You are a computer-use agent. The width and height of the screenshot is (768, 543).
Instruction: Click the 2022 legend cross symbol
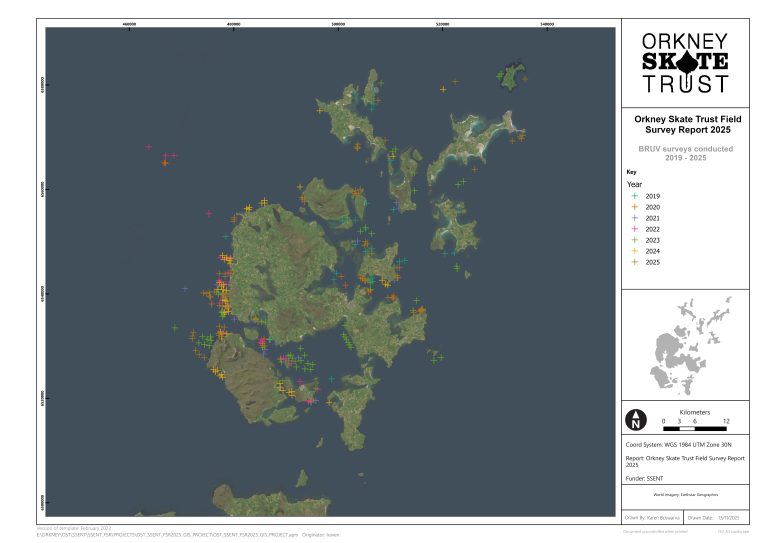[632, 229]
